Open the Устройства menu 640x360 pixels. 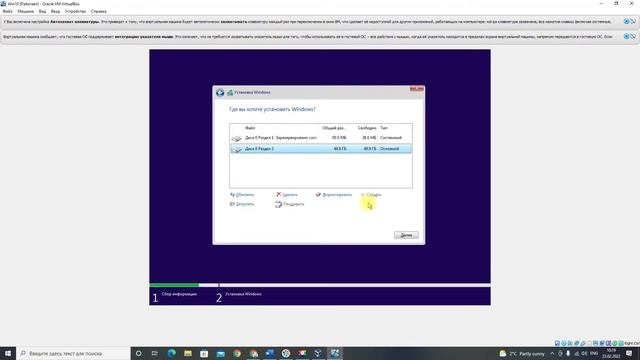tap(76, 11)
